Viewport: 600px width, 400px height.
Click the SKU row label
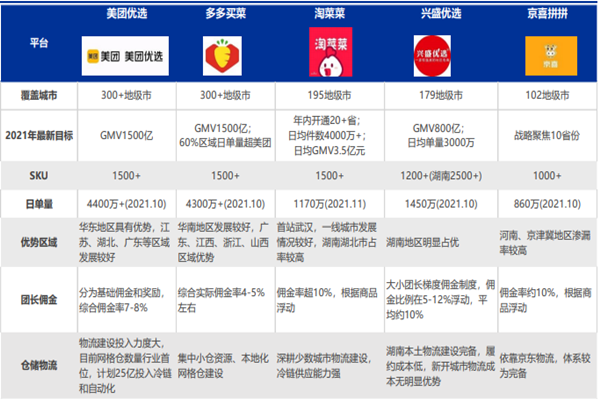tap(39, 176)
